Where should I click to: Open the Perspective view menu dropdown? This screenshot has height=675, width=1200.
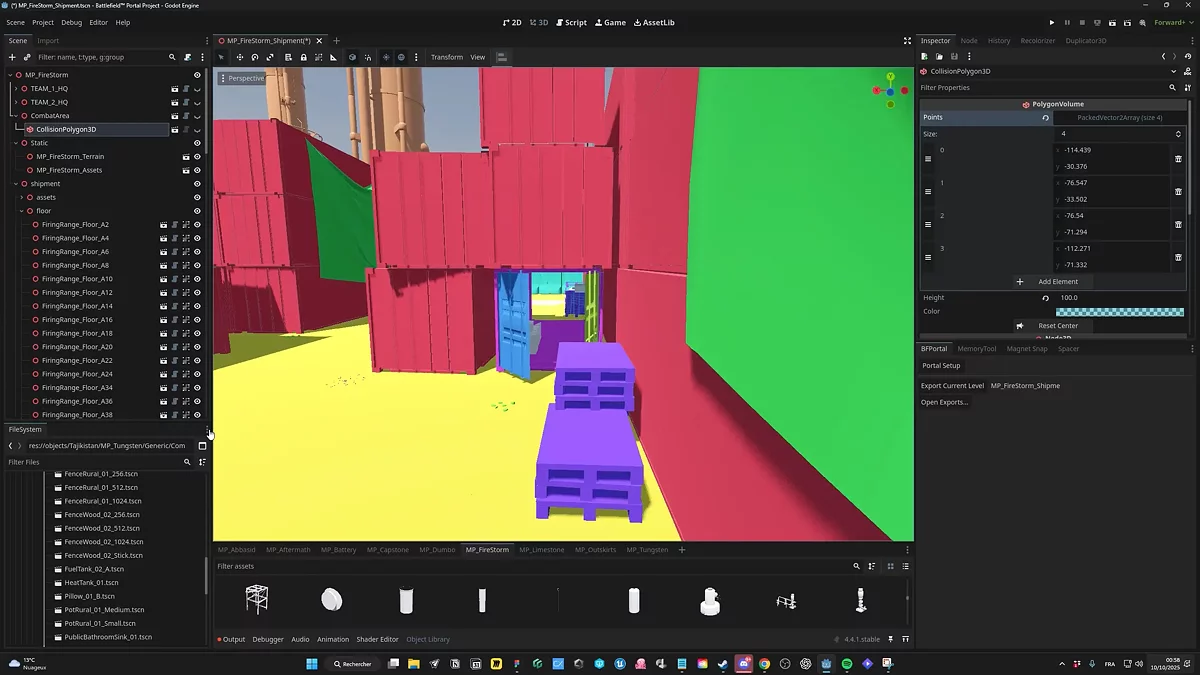pos(242,78)
